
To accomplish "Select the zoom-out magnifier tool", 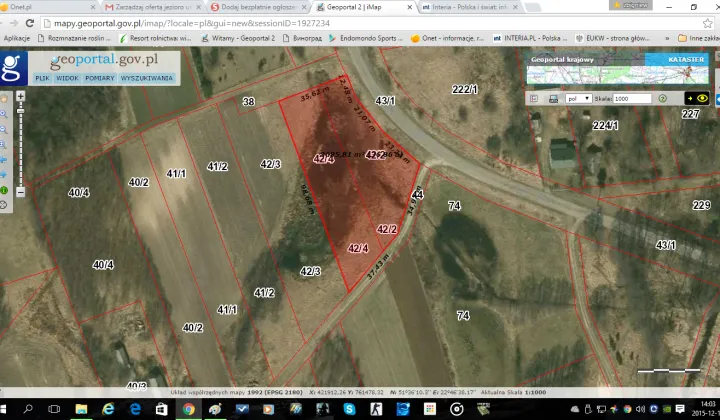I will pyautogui.click(x=4, y=129).
